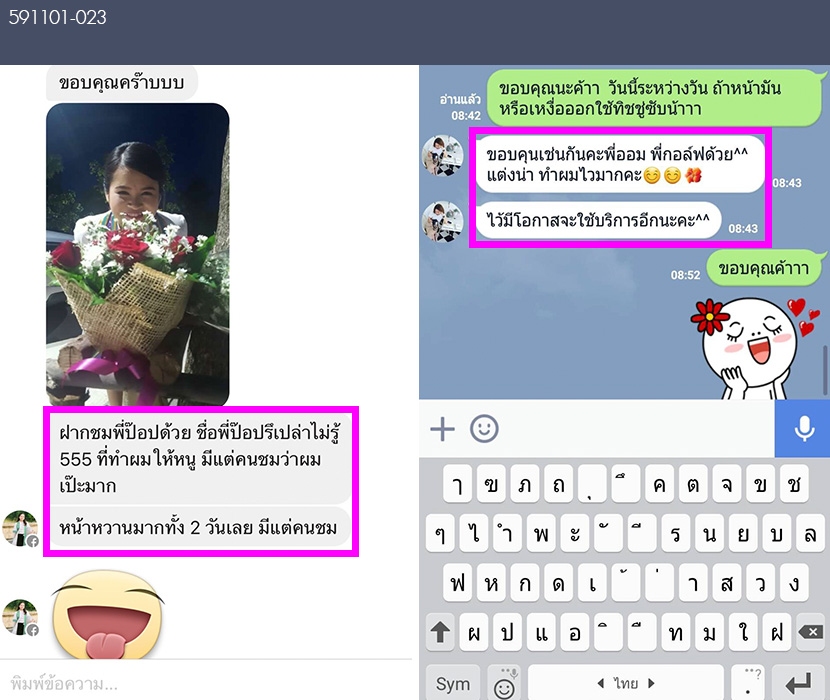The image size is (830, 700).
Task: Tap the Shift arrow key
Action: coord(440,632)
